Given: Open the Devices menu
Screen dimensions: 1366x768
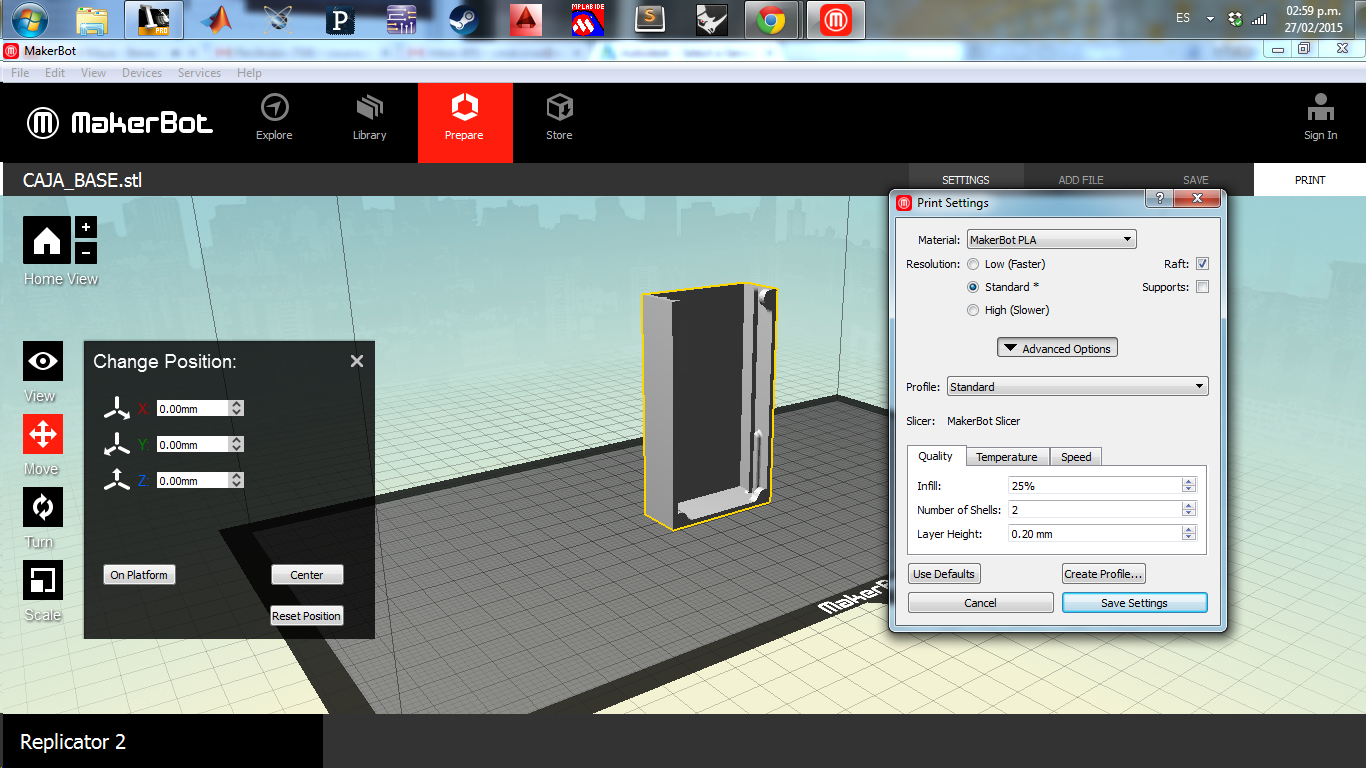Looking at the screenshot, I should click(x=142, y=73).
